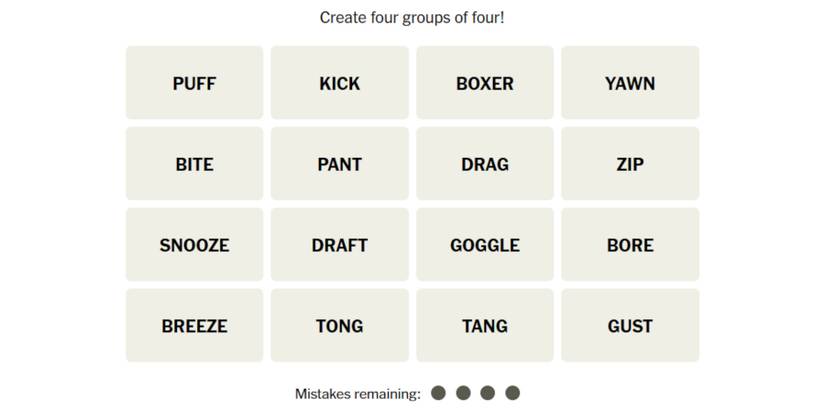This screenshot has height=413, width=825.
Task: Pick the GUST word tile
Action: [630, 326]
